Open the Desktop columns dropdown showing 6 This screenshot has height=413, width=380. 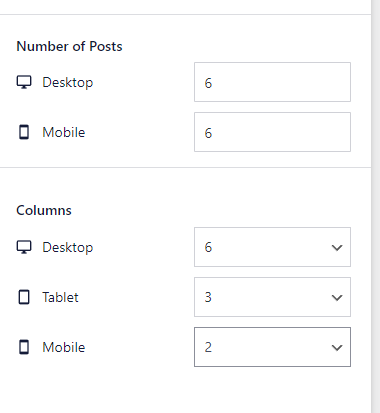click(x=272, y=247)
